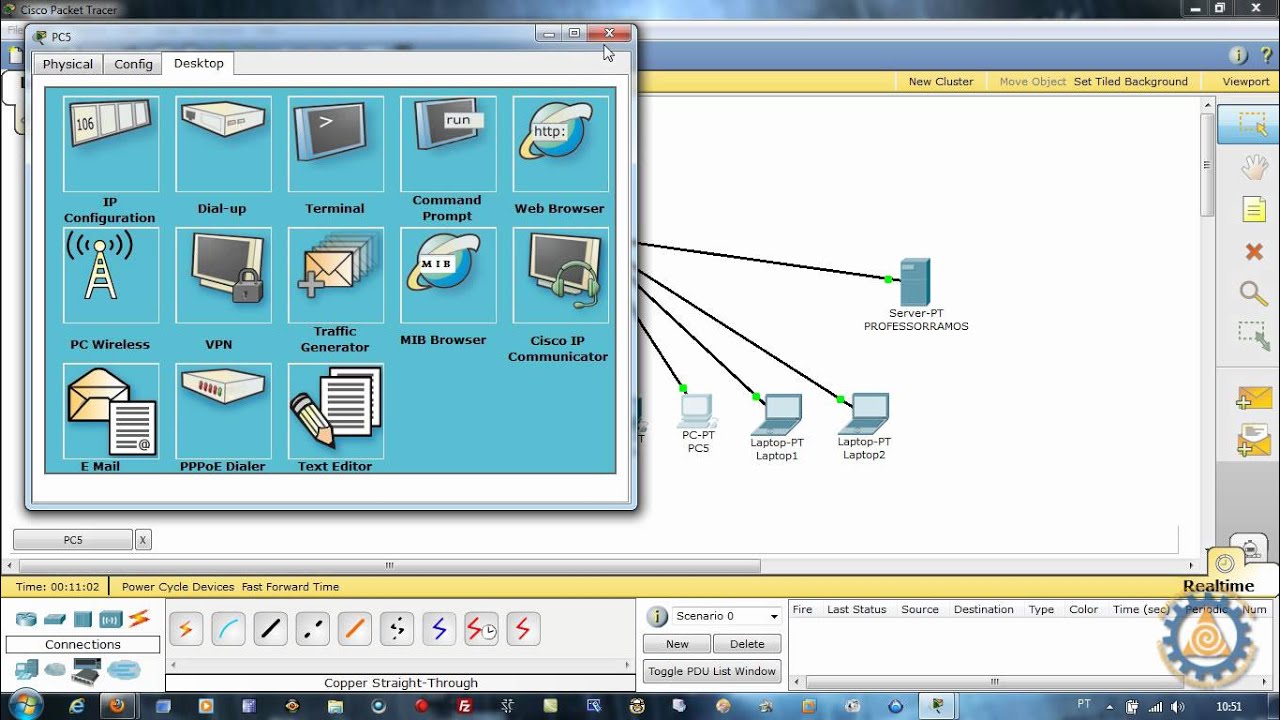Select the Add Complex PDU envelope
This screenshot has width=1280, height=720.
pyautogui.click(x=1254, y=440)
